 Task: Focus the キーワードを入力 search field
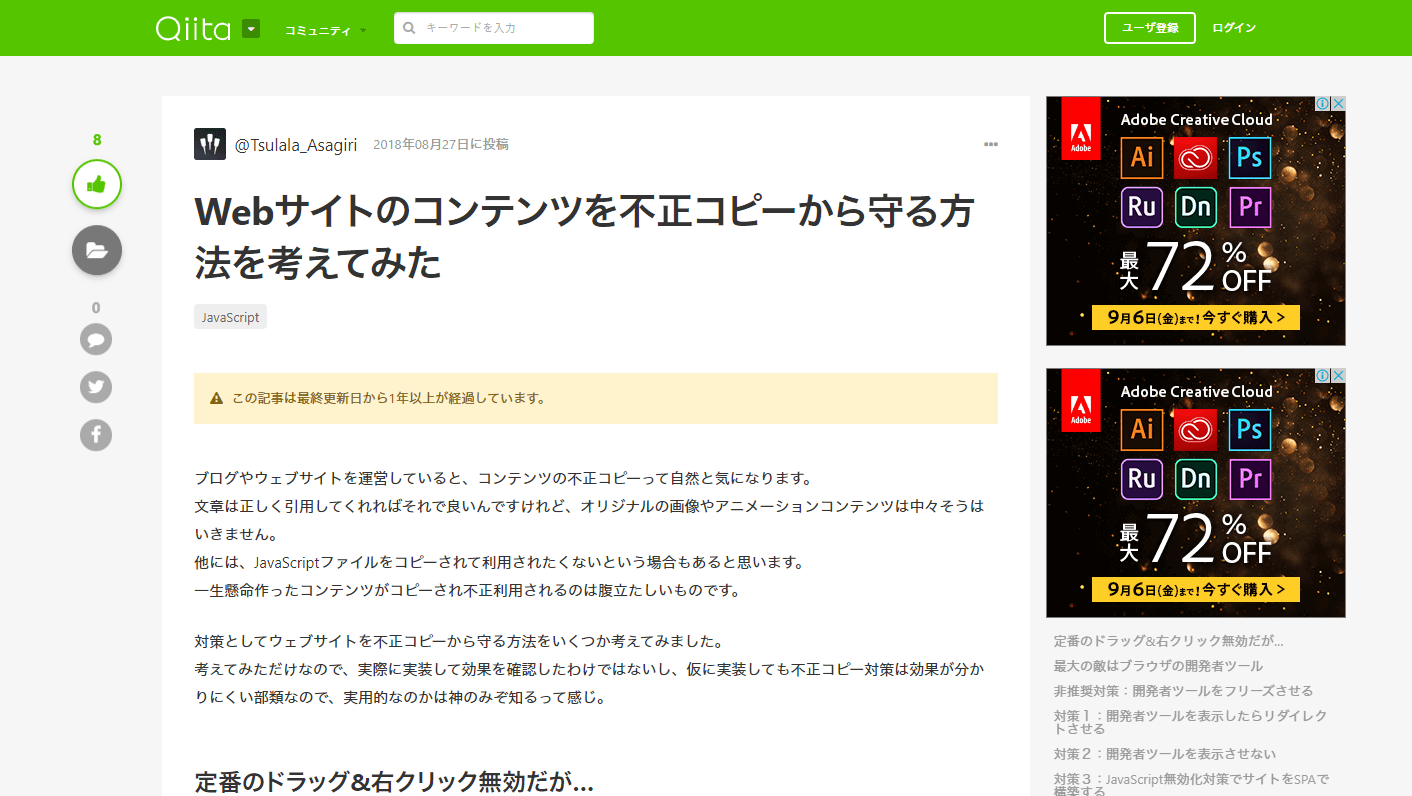point(494,28)
